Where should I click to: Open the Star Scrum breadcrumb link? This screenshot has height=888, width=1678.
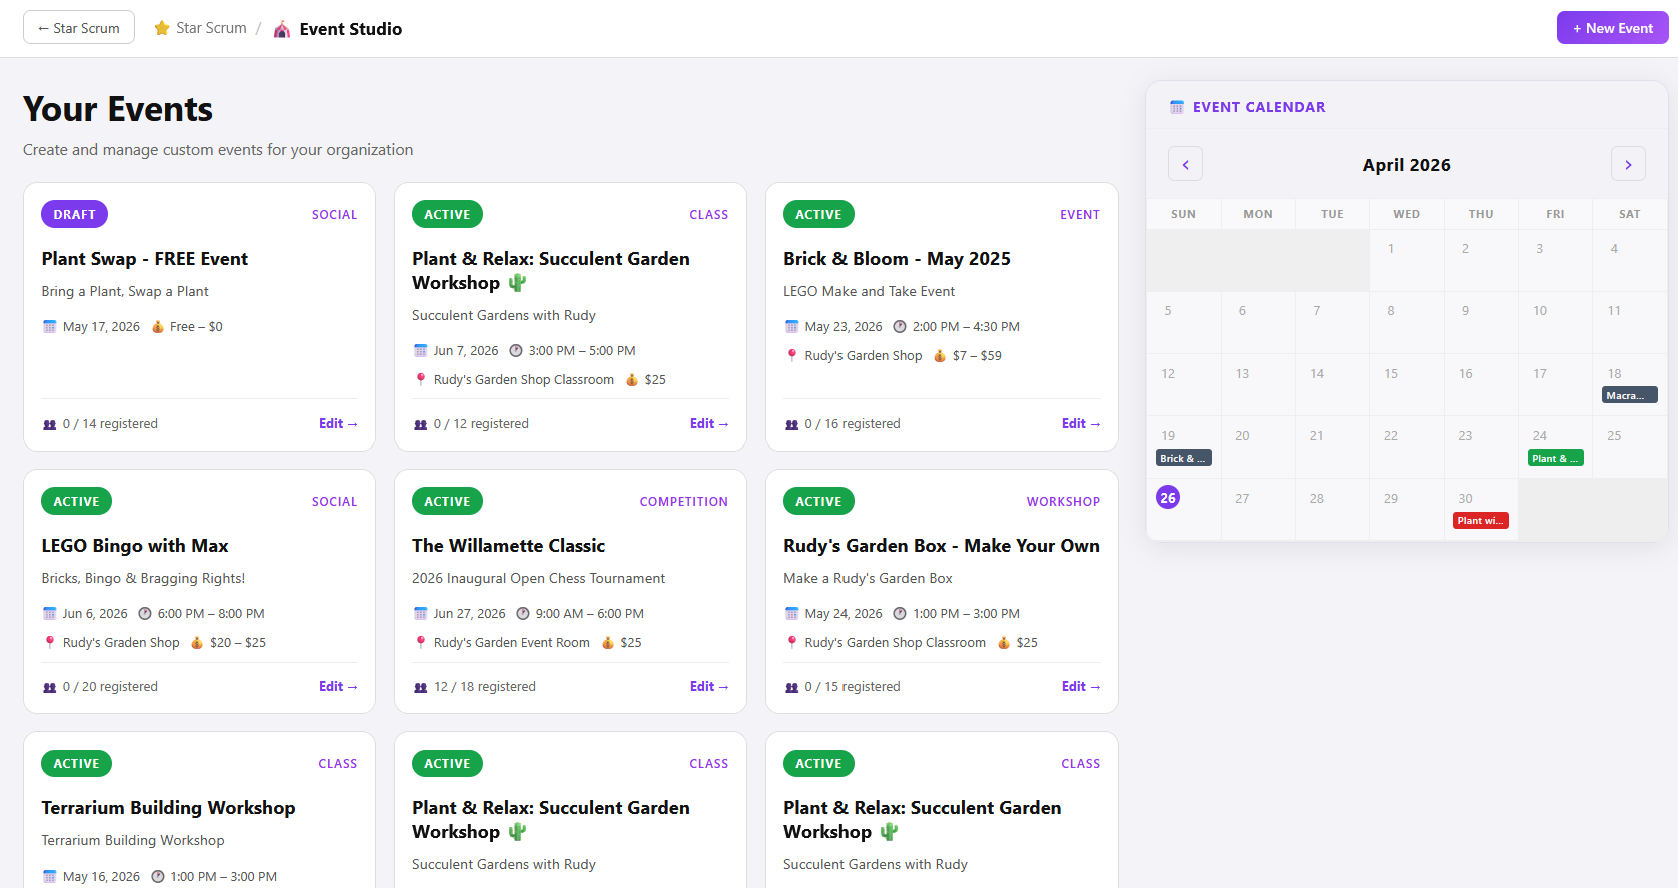tap(211, 28)
